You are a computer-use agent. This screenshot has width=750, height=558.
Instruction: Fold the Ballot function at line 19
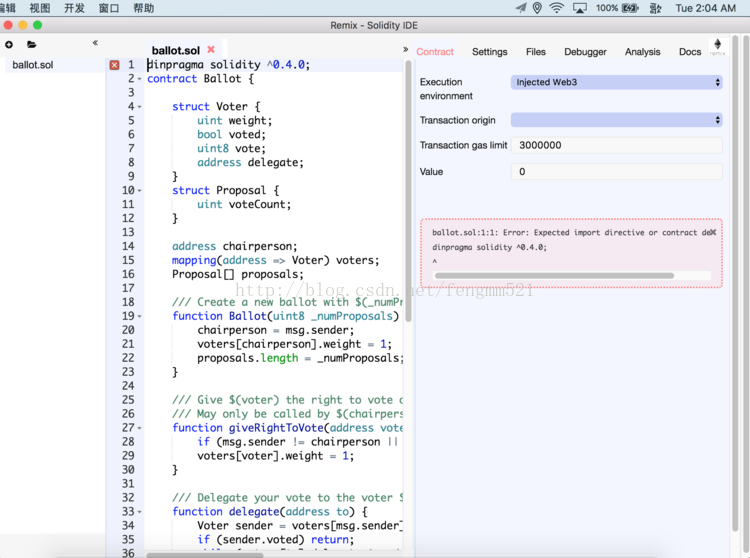tap(140, 317)
